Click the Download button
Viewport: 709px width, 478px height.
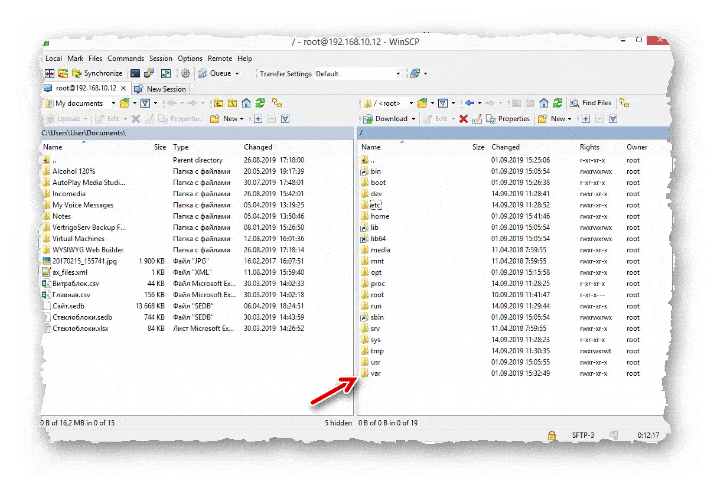(x=385, y=118)
